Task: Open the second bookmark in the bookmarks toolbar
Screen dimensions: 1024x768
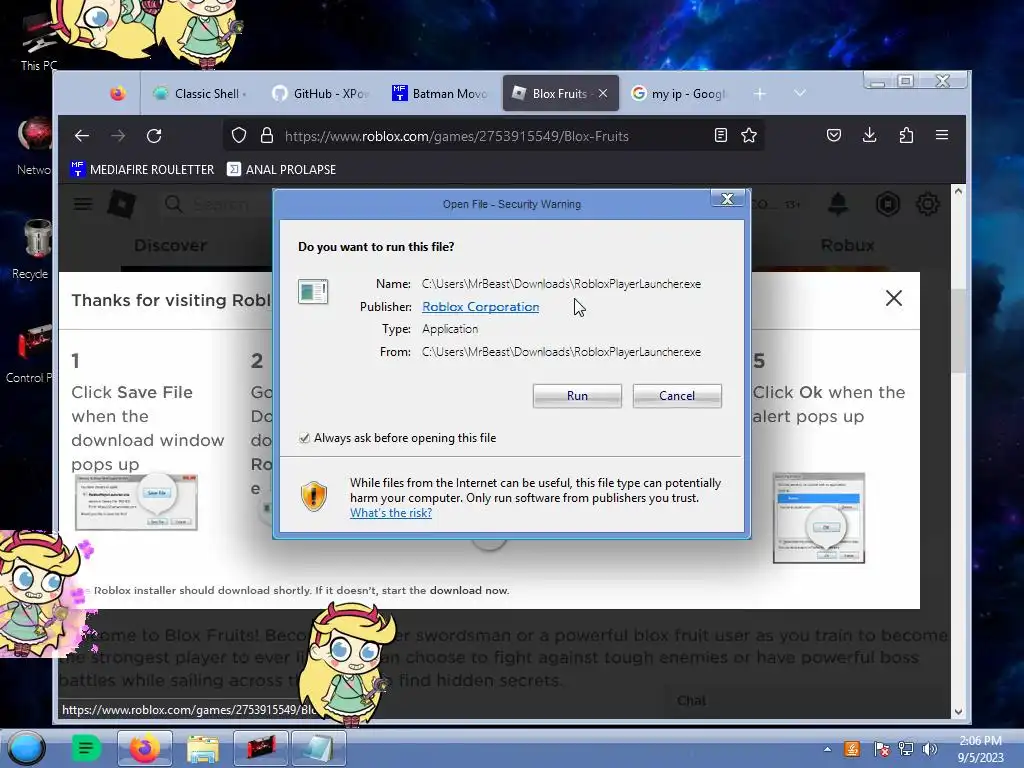Action: click(x=281, y=170)
